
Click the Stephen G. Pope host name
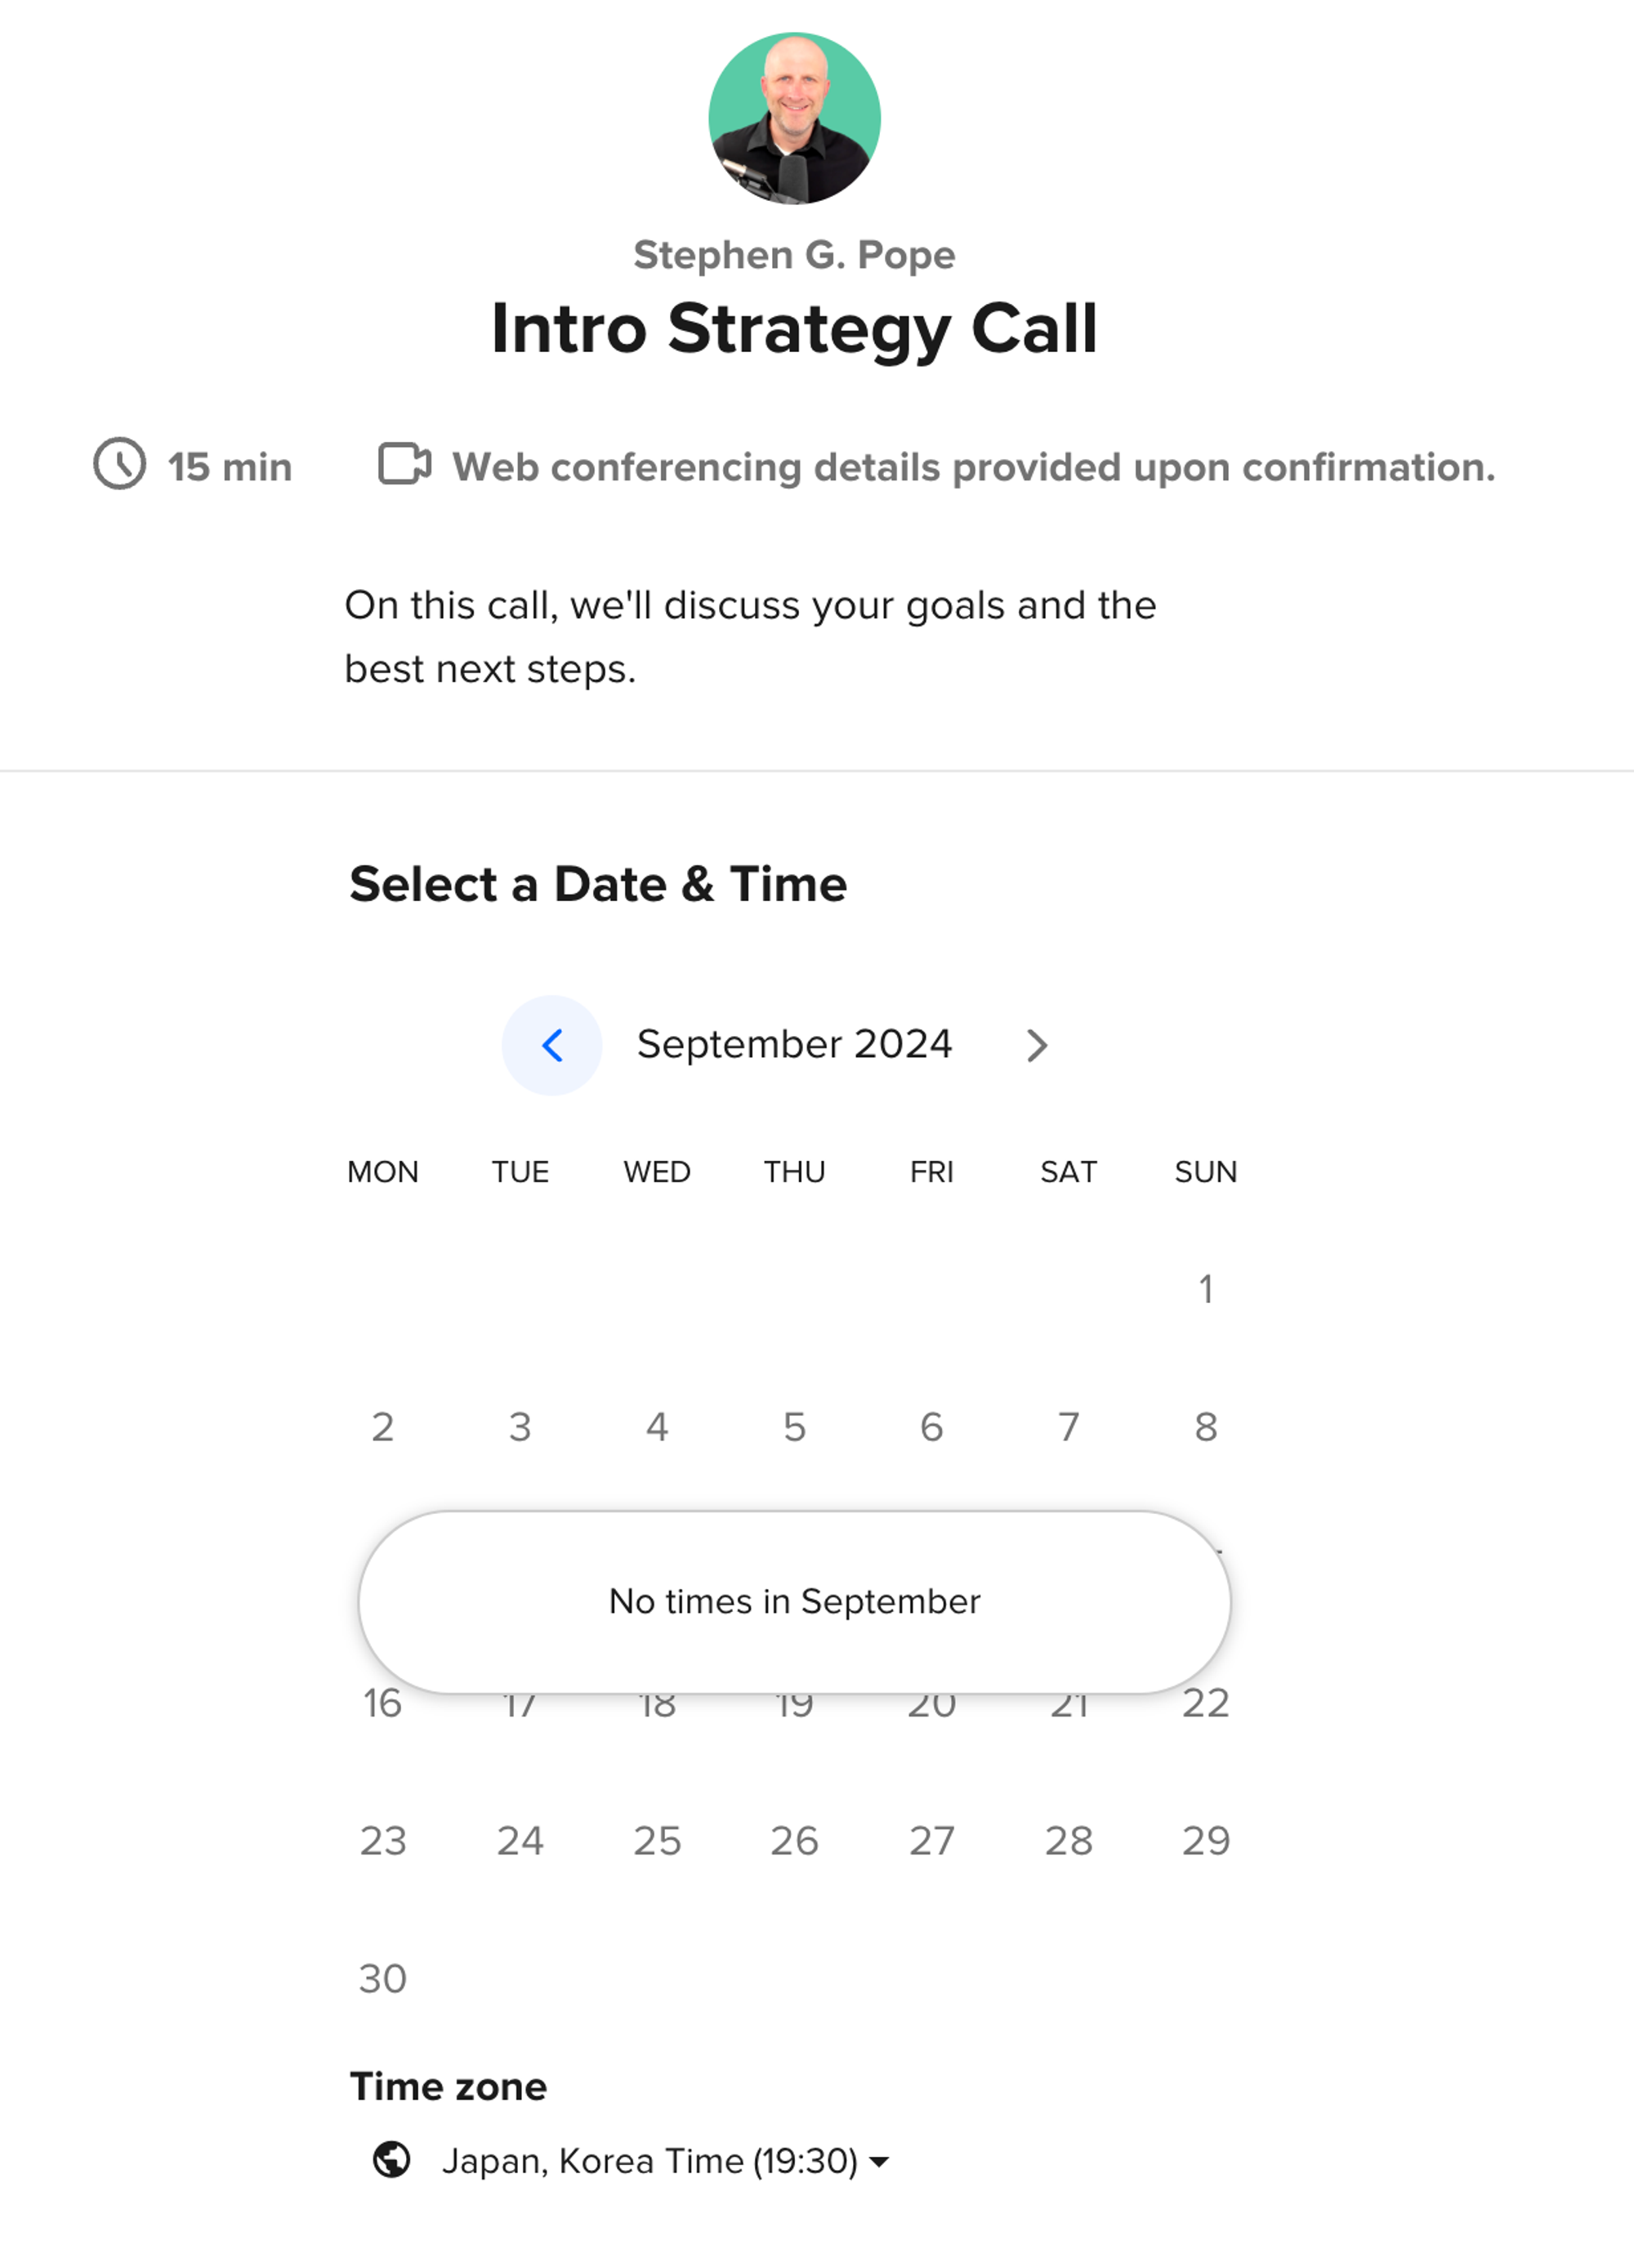coord(794,255)
